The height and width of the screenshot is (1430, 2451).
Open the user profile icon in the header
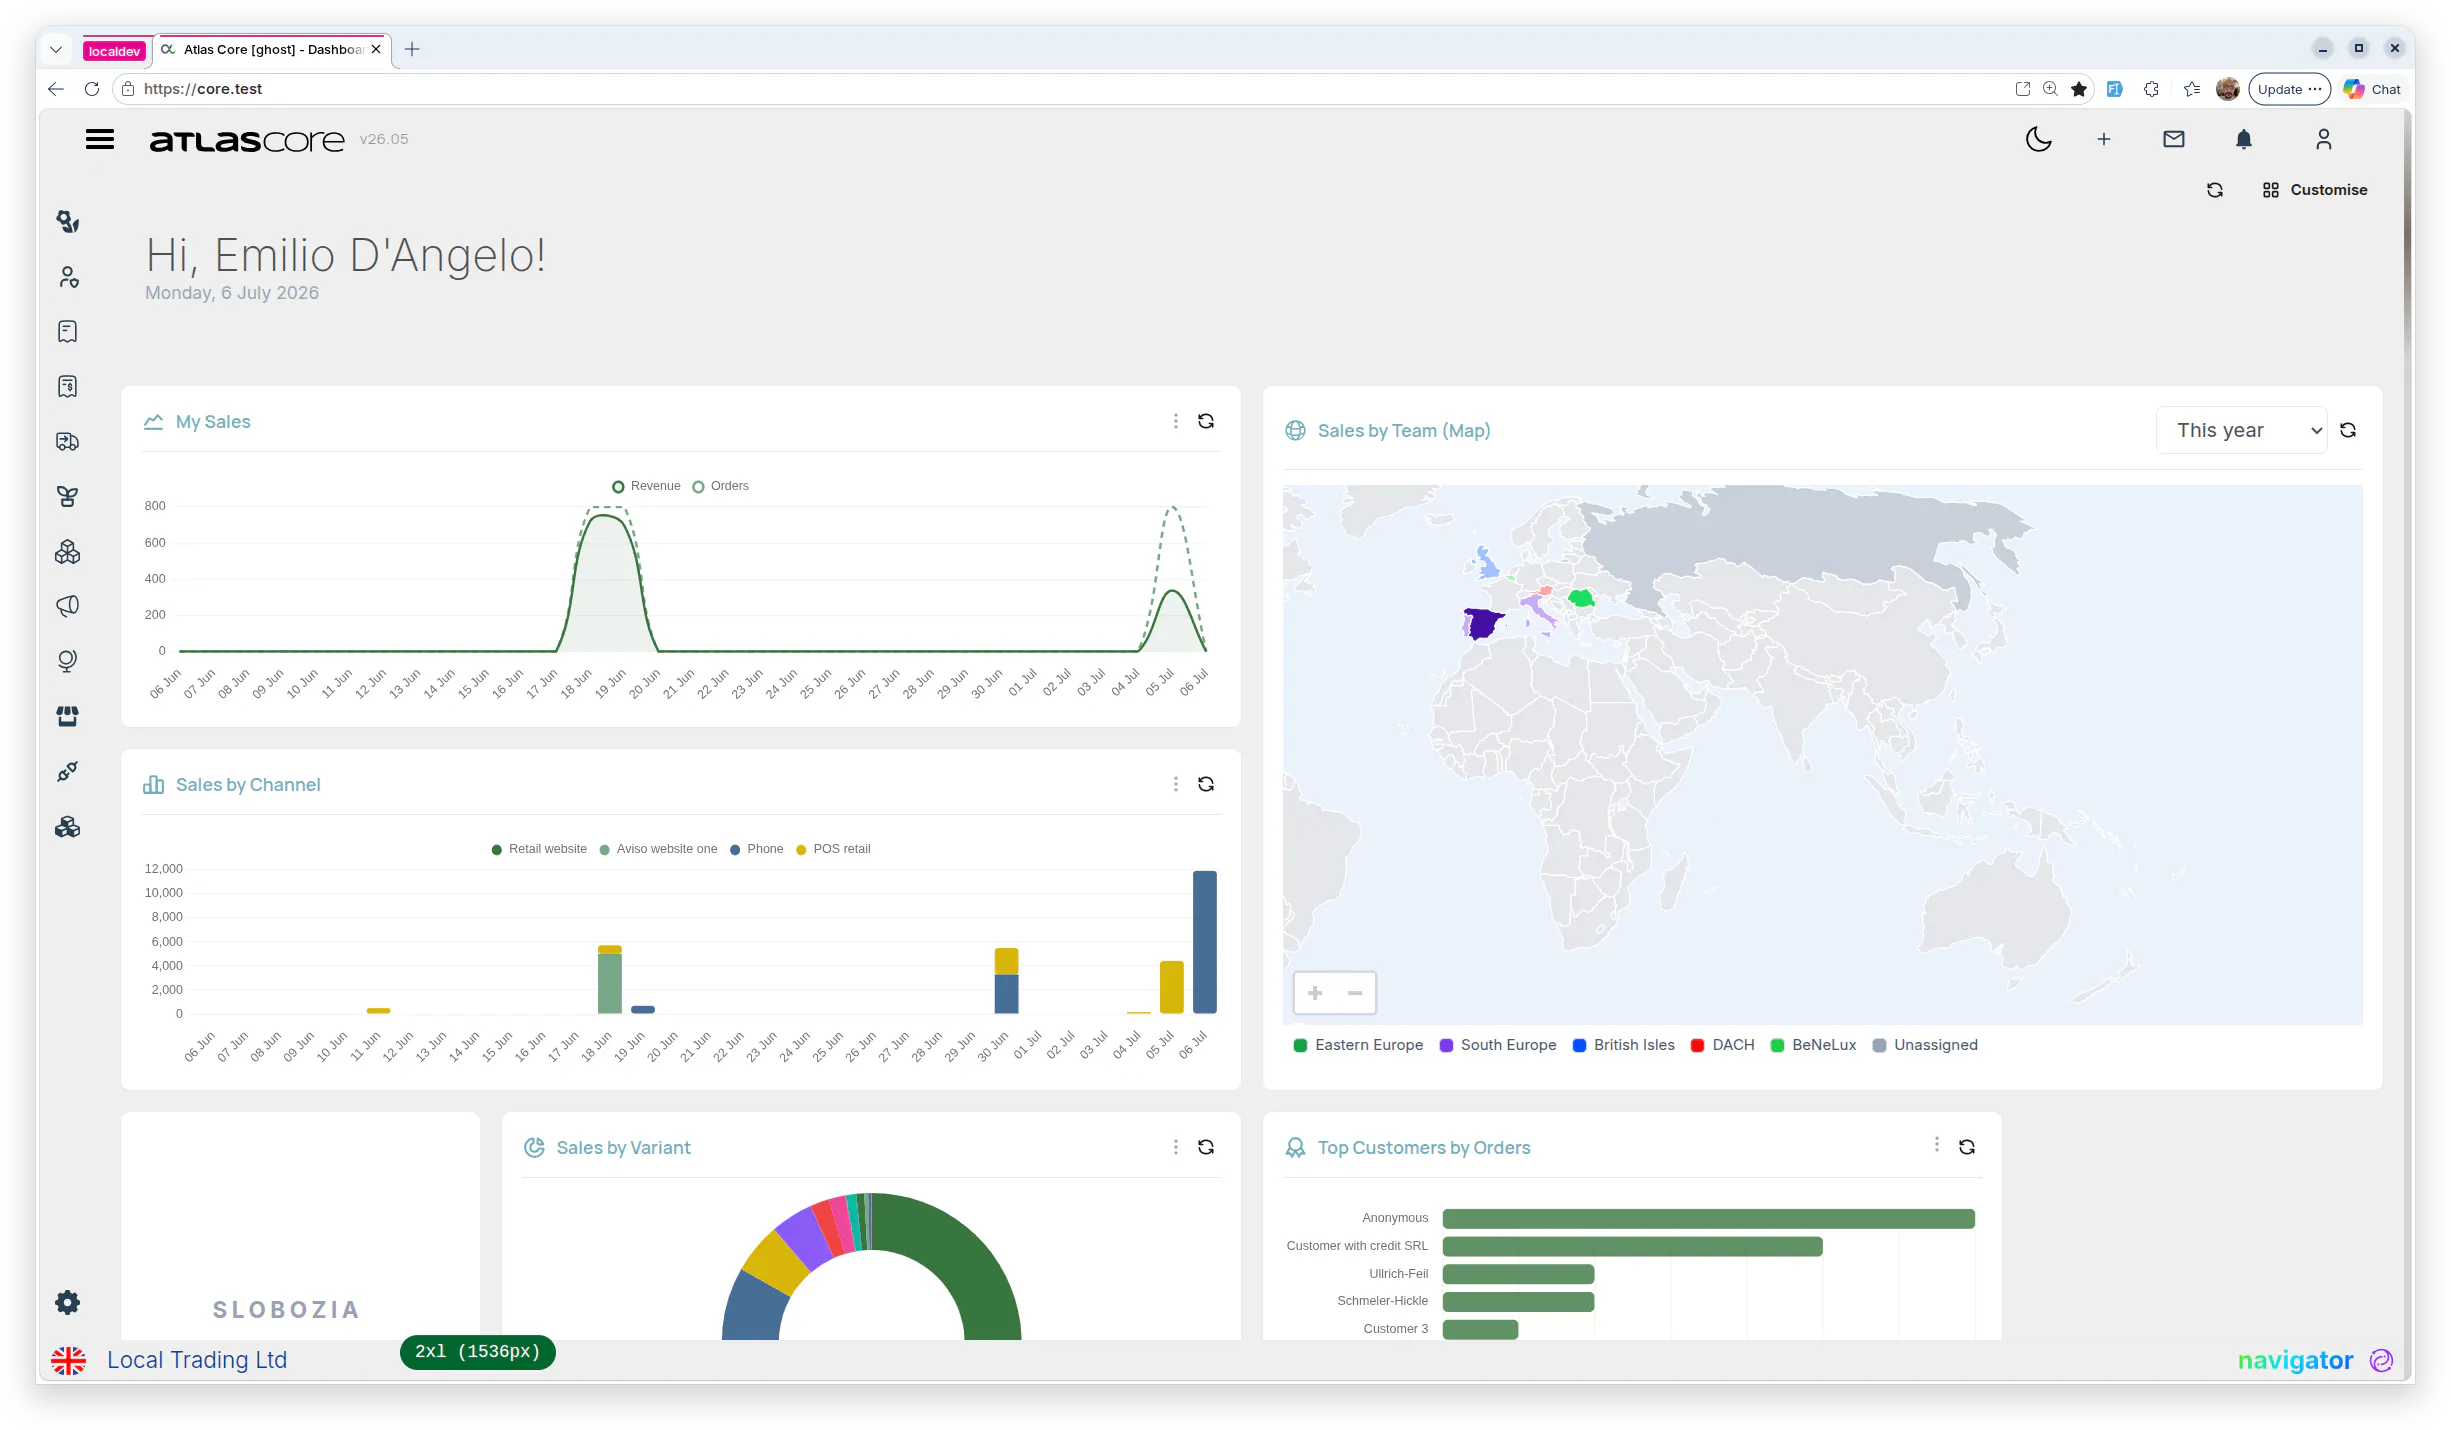coord(2324,139)
